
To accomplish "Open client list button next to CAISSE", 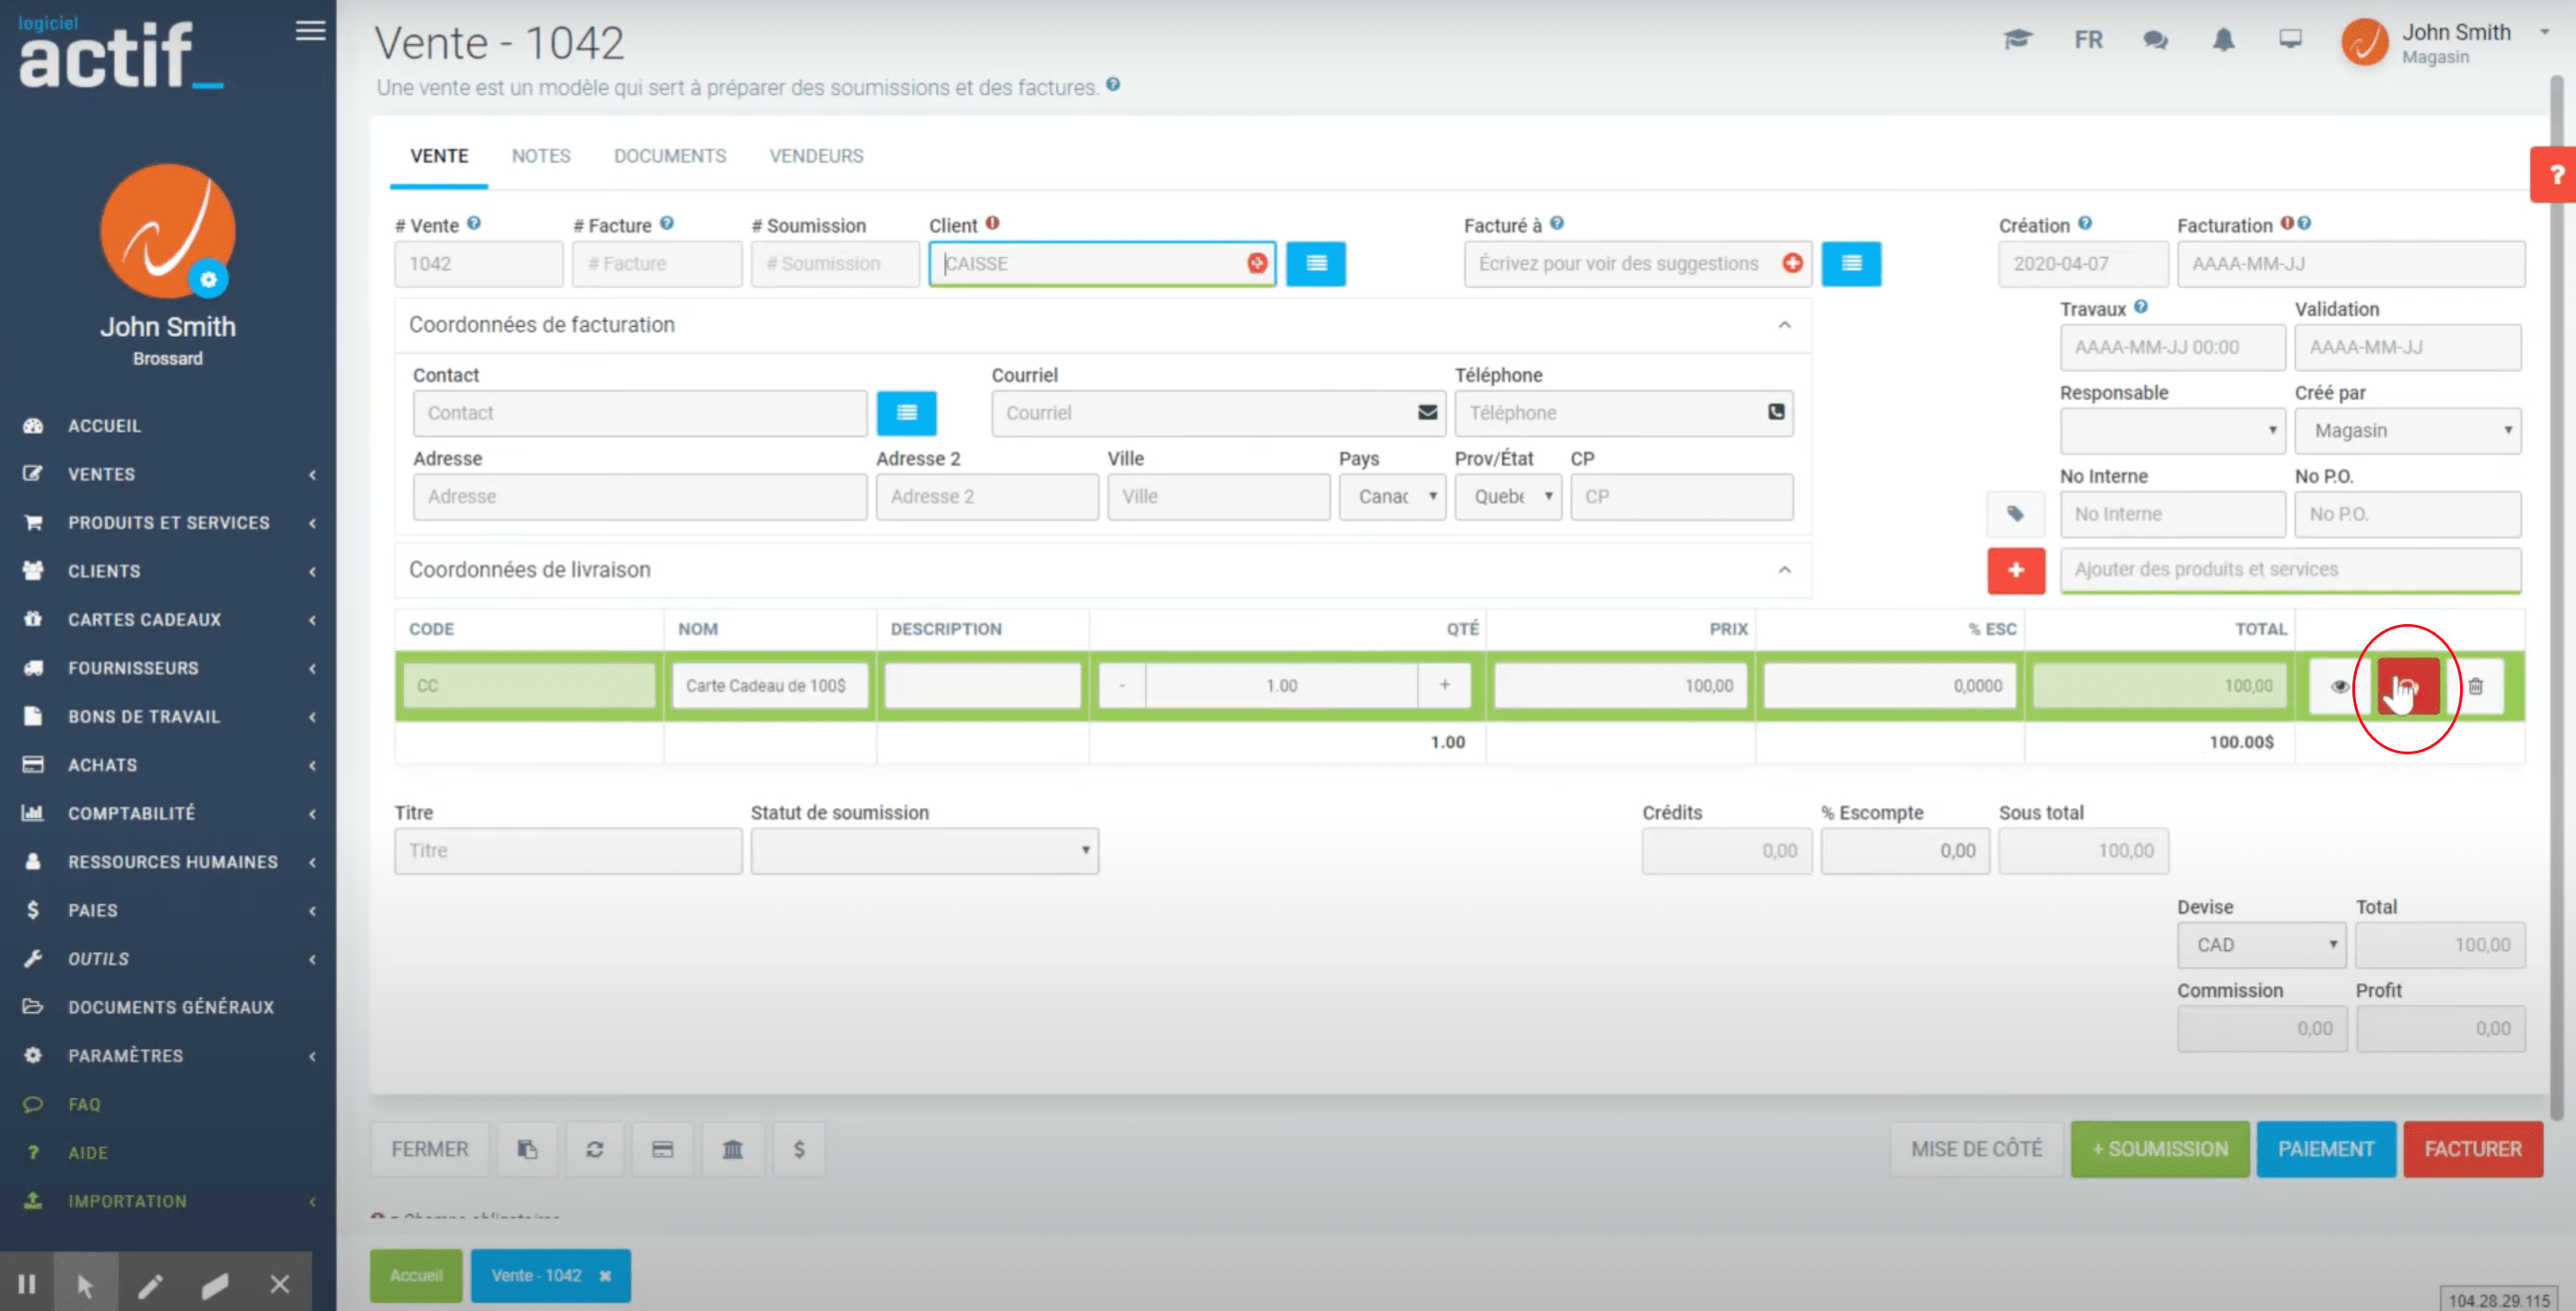I will coord(1315,264).
